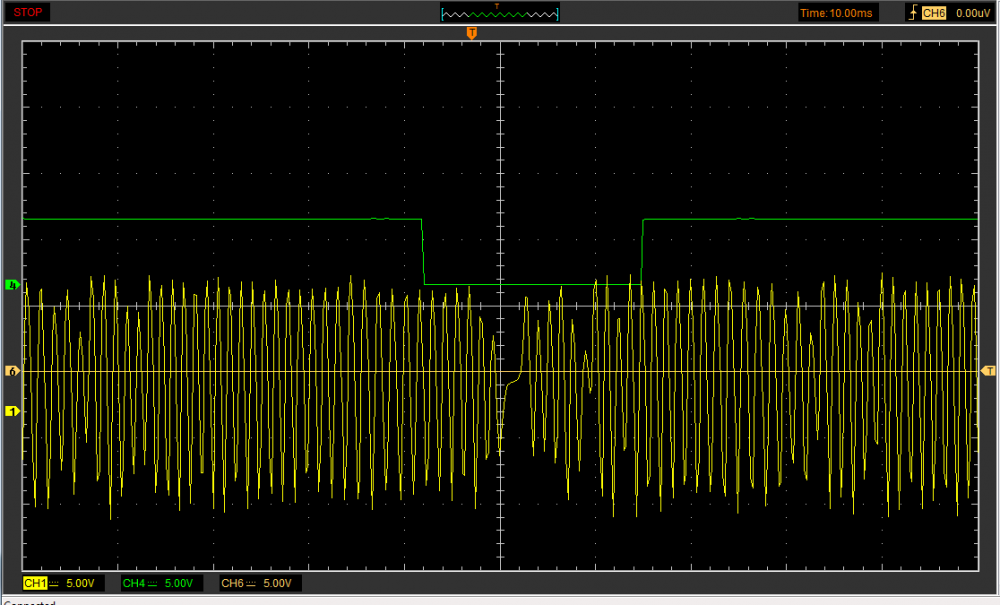Click the Time:10.00ms timebase readout
The width and height of the screenshot is (1000, 605).
pyautogui.click(x=838, y=13)
